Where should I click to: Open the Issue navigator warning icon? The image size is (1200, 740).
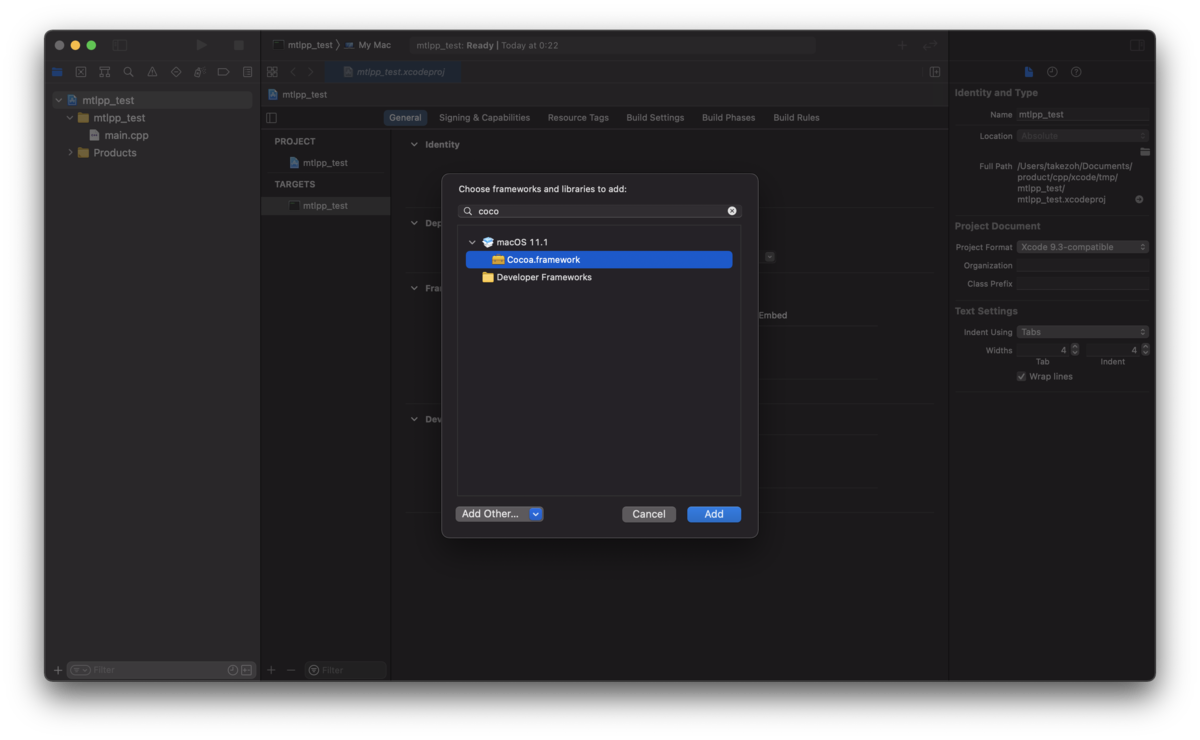pyautogui.click(x=152, y=72)
